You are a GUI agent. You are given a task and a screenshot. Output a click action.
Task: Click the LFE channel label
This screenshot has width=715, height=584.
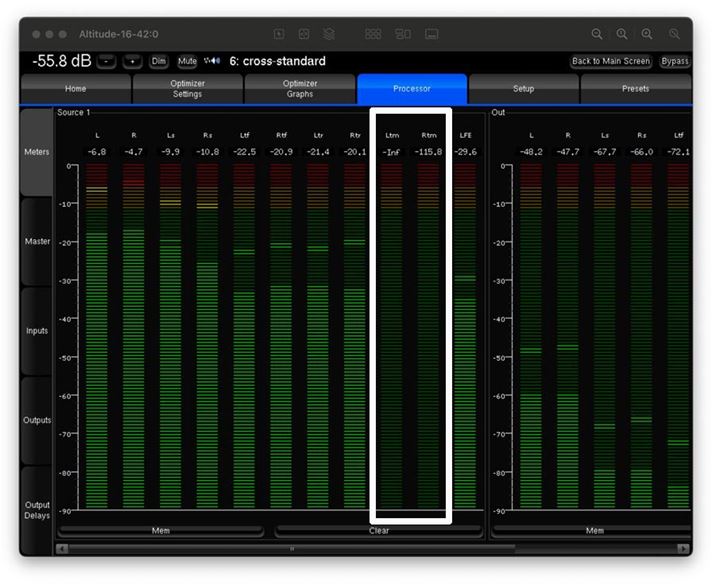coord(466,135)
